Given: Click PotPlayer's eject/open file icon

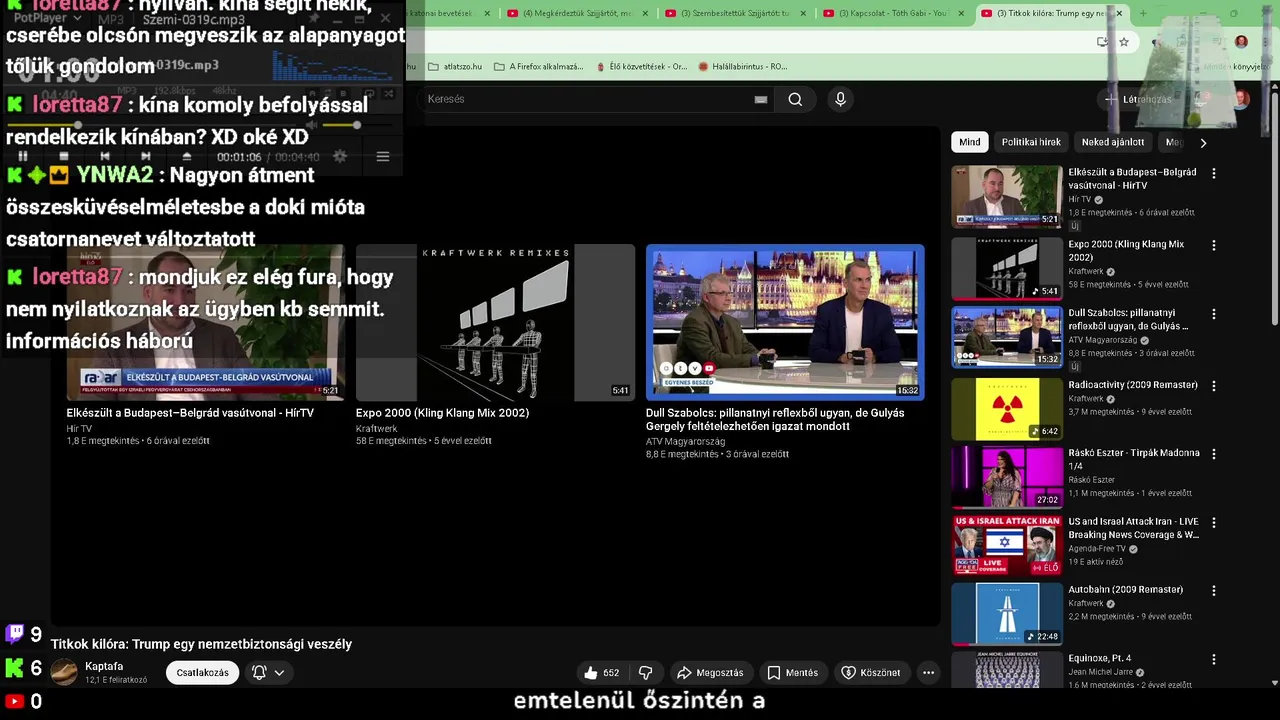Looking at the screenshot, I should 187,157.
